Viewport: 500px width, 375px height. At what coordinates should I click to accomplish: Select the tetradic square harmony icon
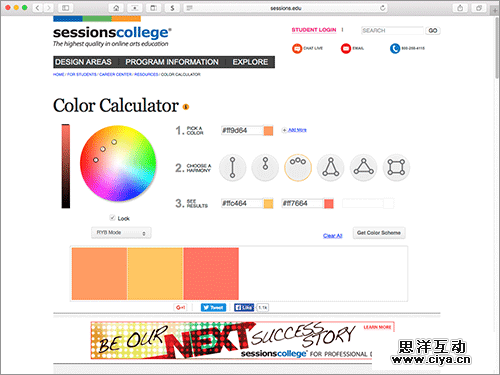tap(396, 167)
